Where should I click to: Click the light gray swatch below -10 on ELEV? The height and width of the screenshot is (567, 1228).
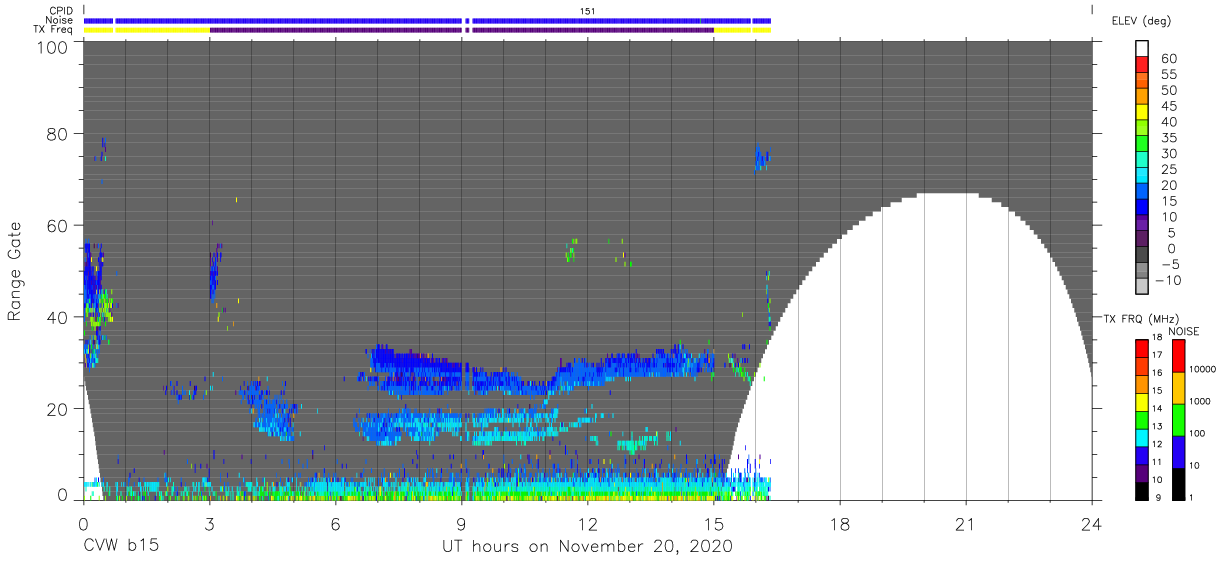click(1142, 287)
